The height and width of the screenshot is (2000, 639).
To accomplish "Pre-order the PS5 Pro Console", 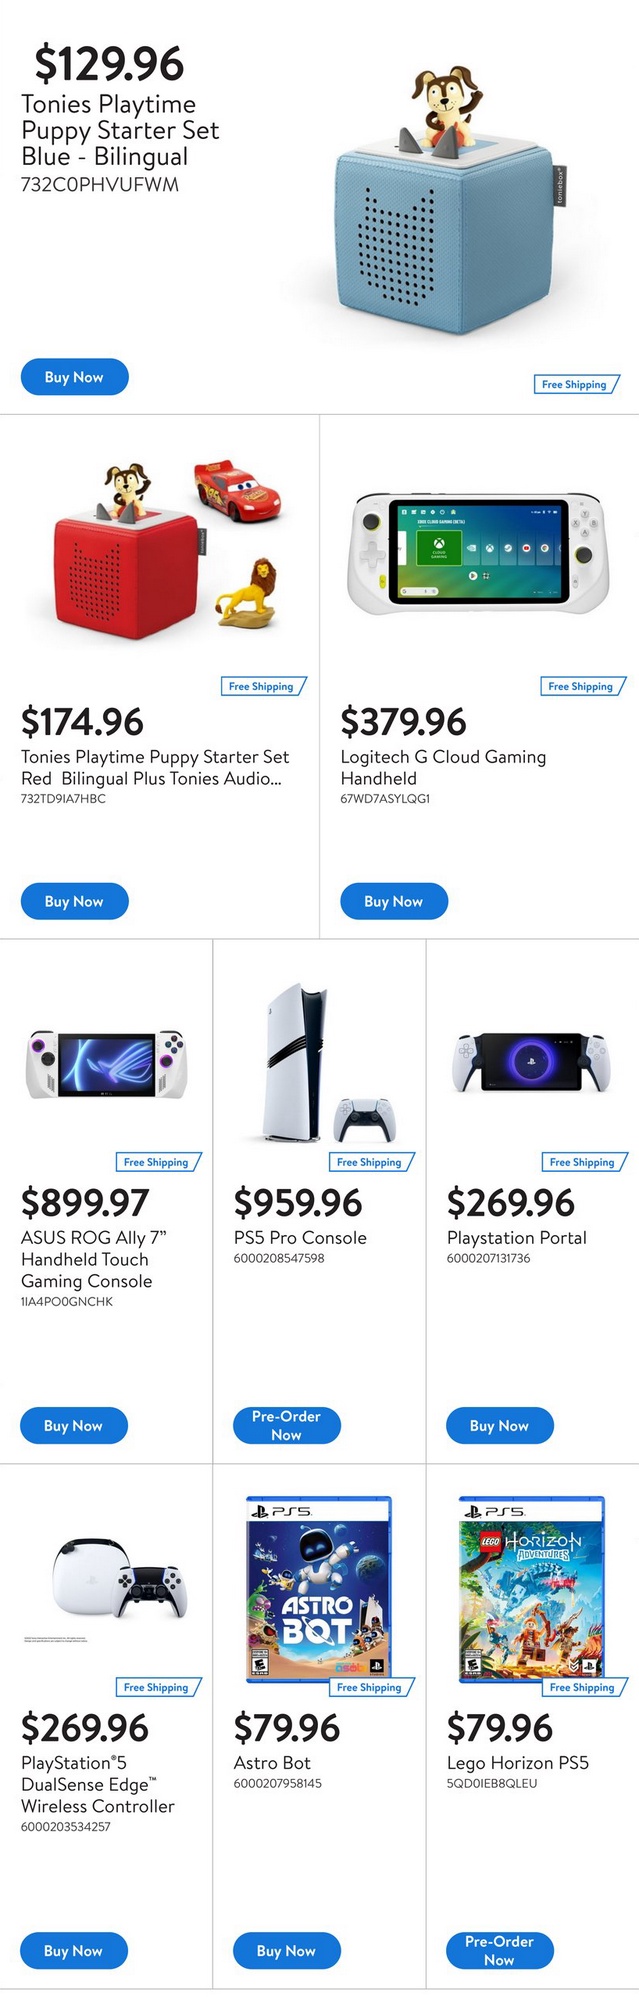I will pos(286,1425).
